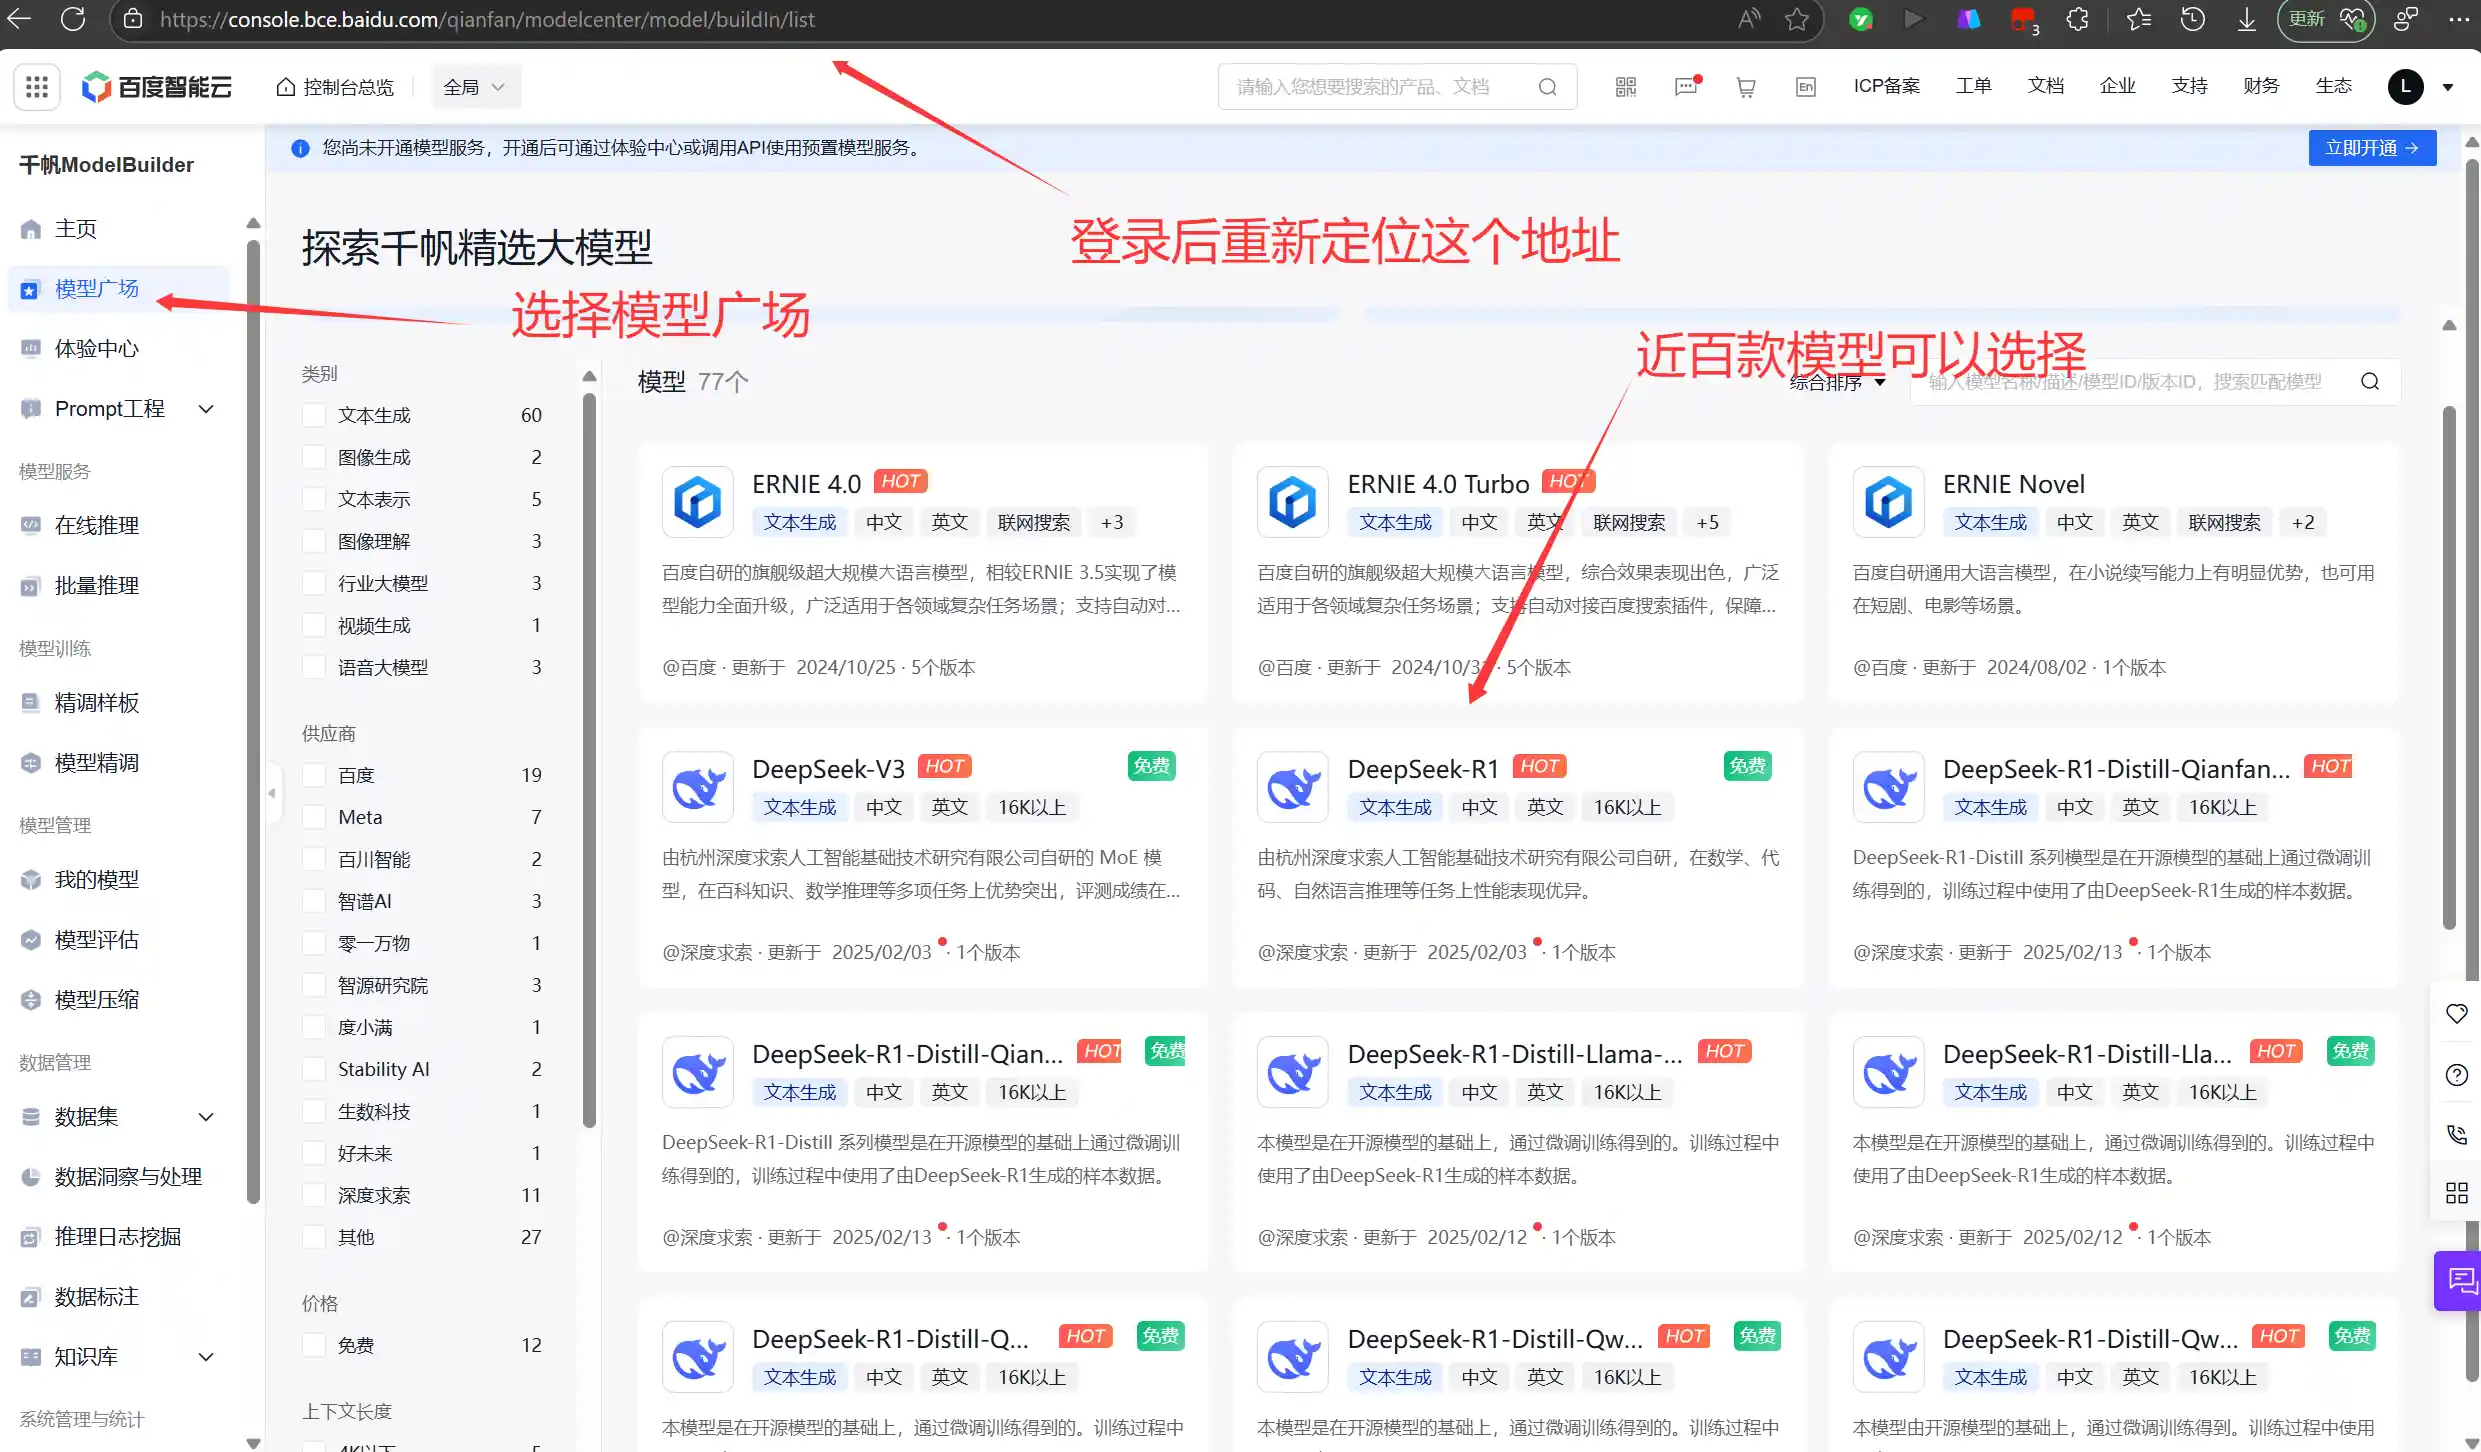The height and width of the screenshot is (1452, 2481).
Task: Click the DeepSeek-V3 whale logo icon
Action: [x=698, y=787]
